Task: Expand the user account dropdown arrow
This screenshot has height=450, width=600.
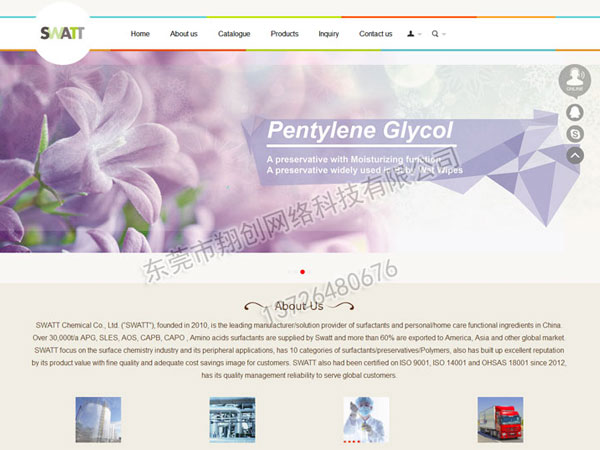Action: [x=420, y=34]
